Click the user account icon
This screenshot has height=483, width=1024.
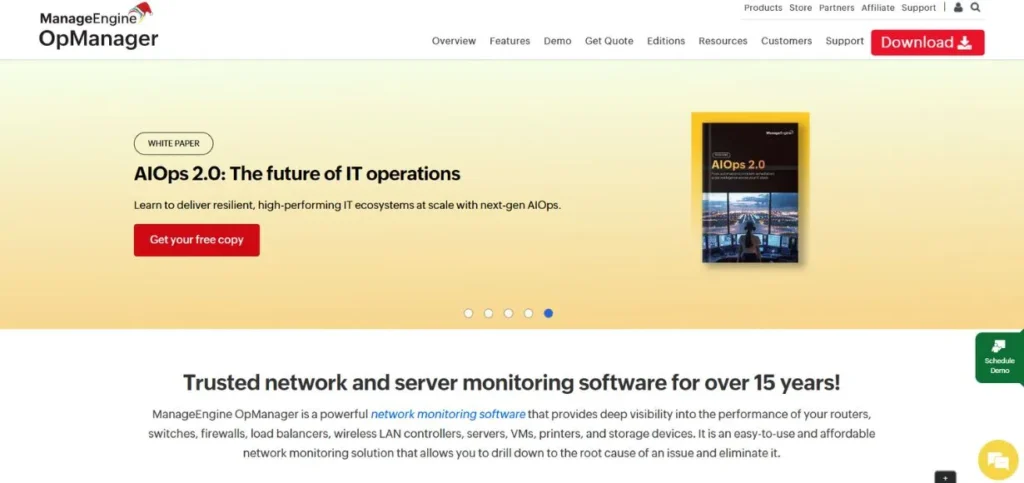pos(958,8)
